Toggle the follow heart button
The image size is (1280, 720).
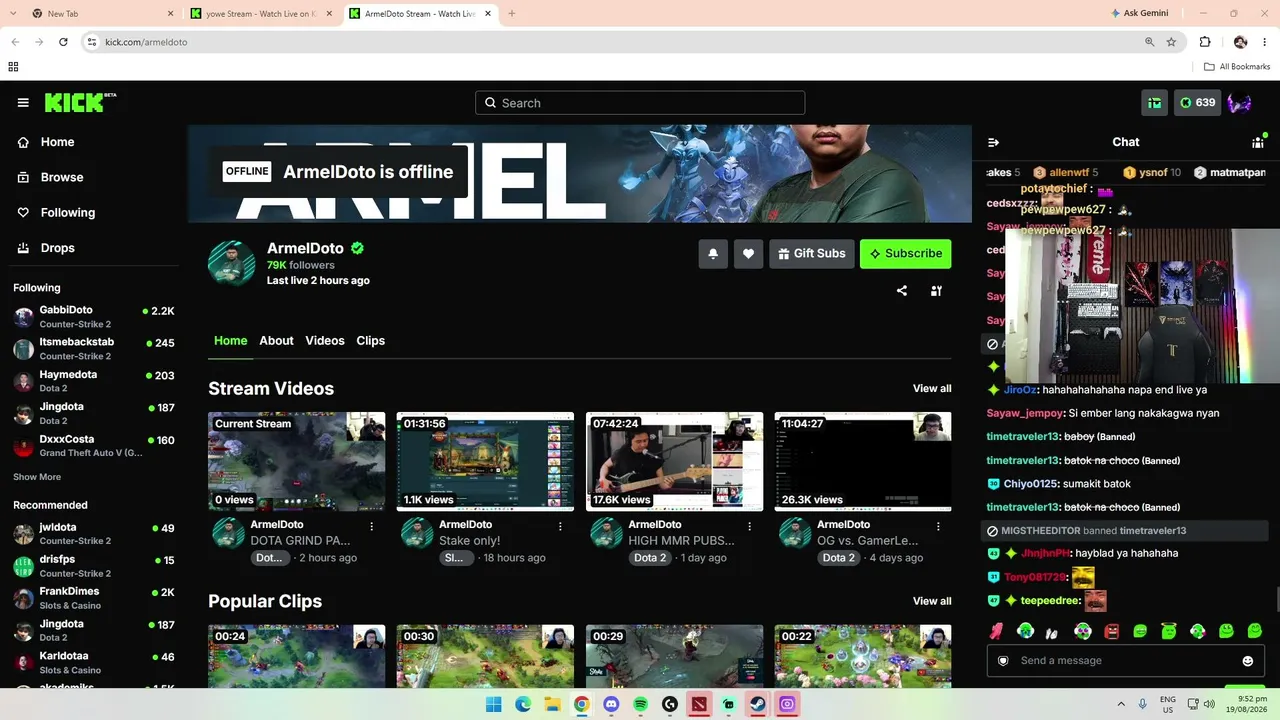click(748, 254)
